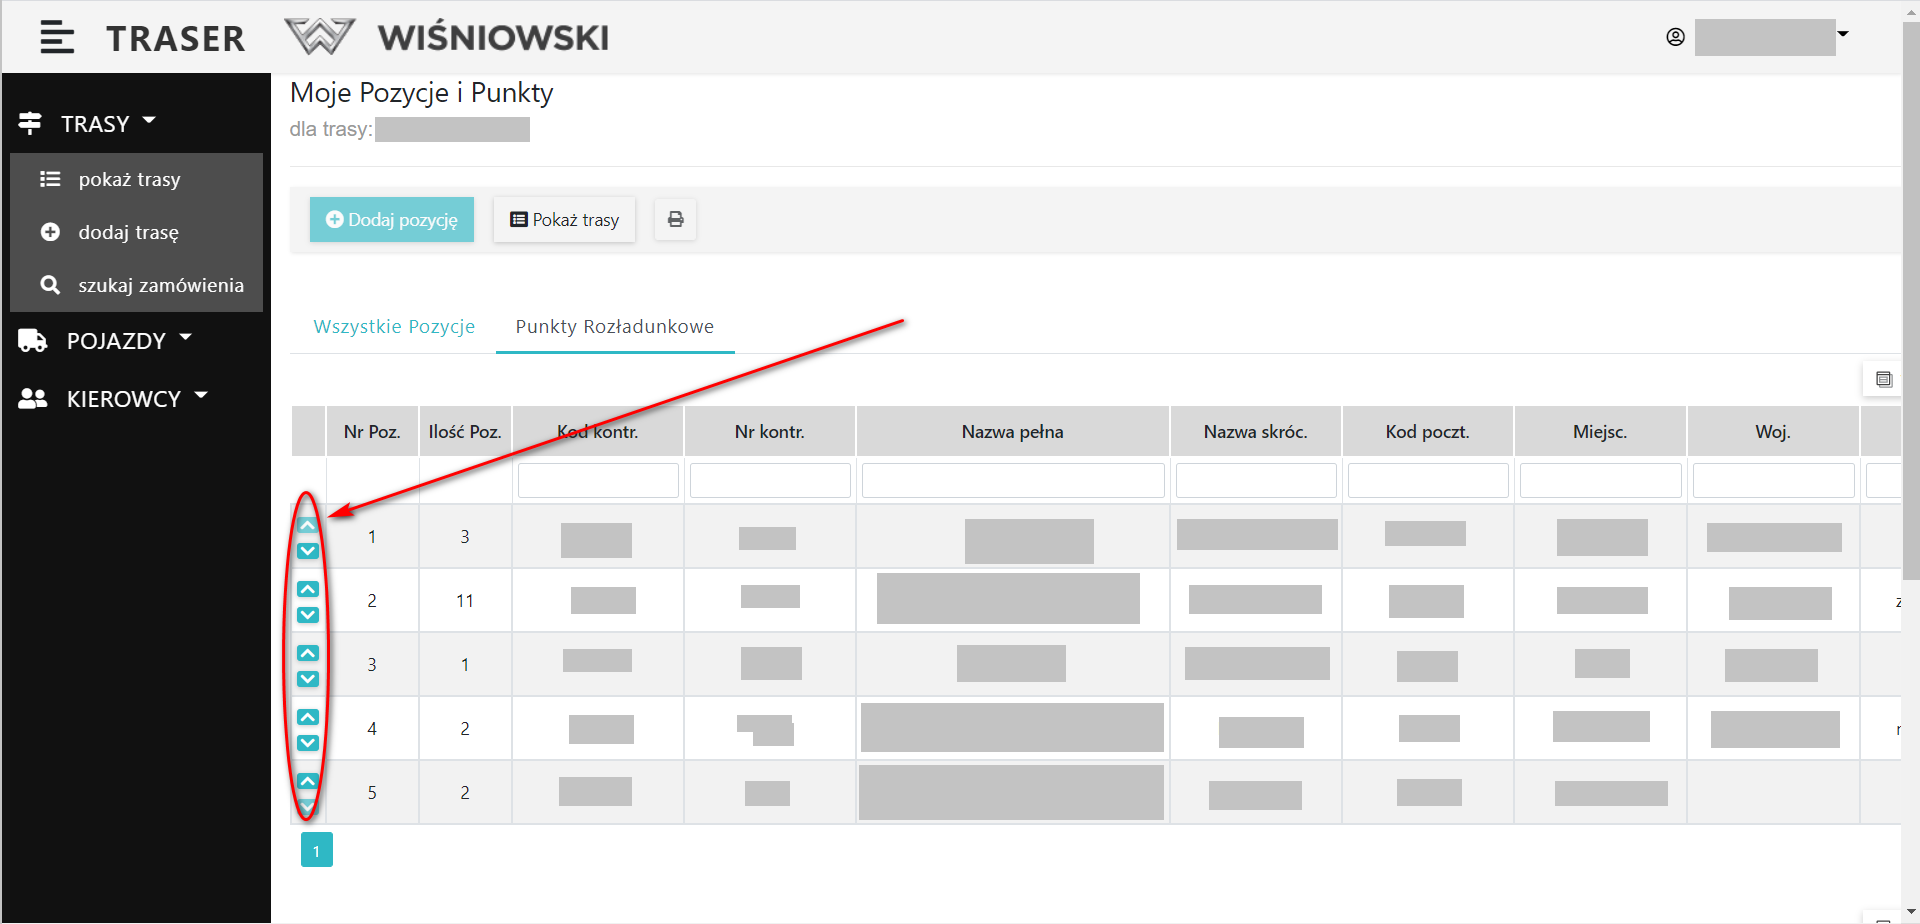
Task: Go to page 1 in pagination
Action: coord(316,850)
